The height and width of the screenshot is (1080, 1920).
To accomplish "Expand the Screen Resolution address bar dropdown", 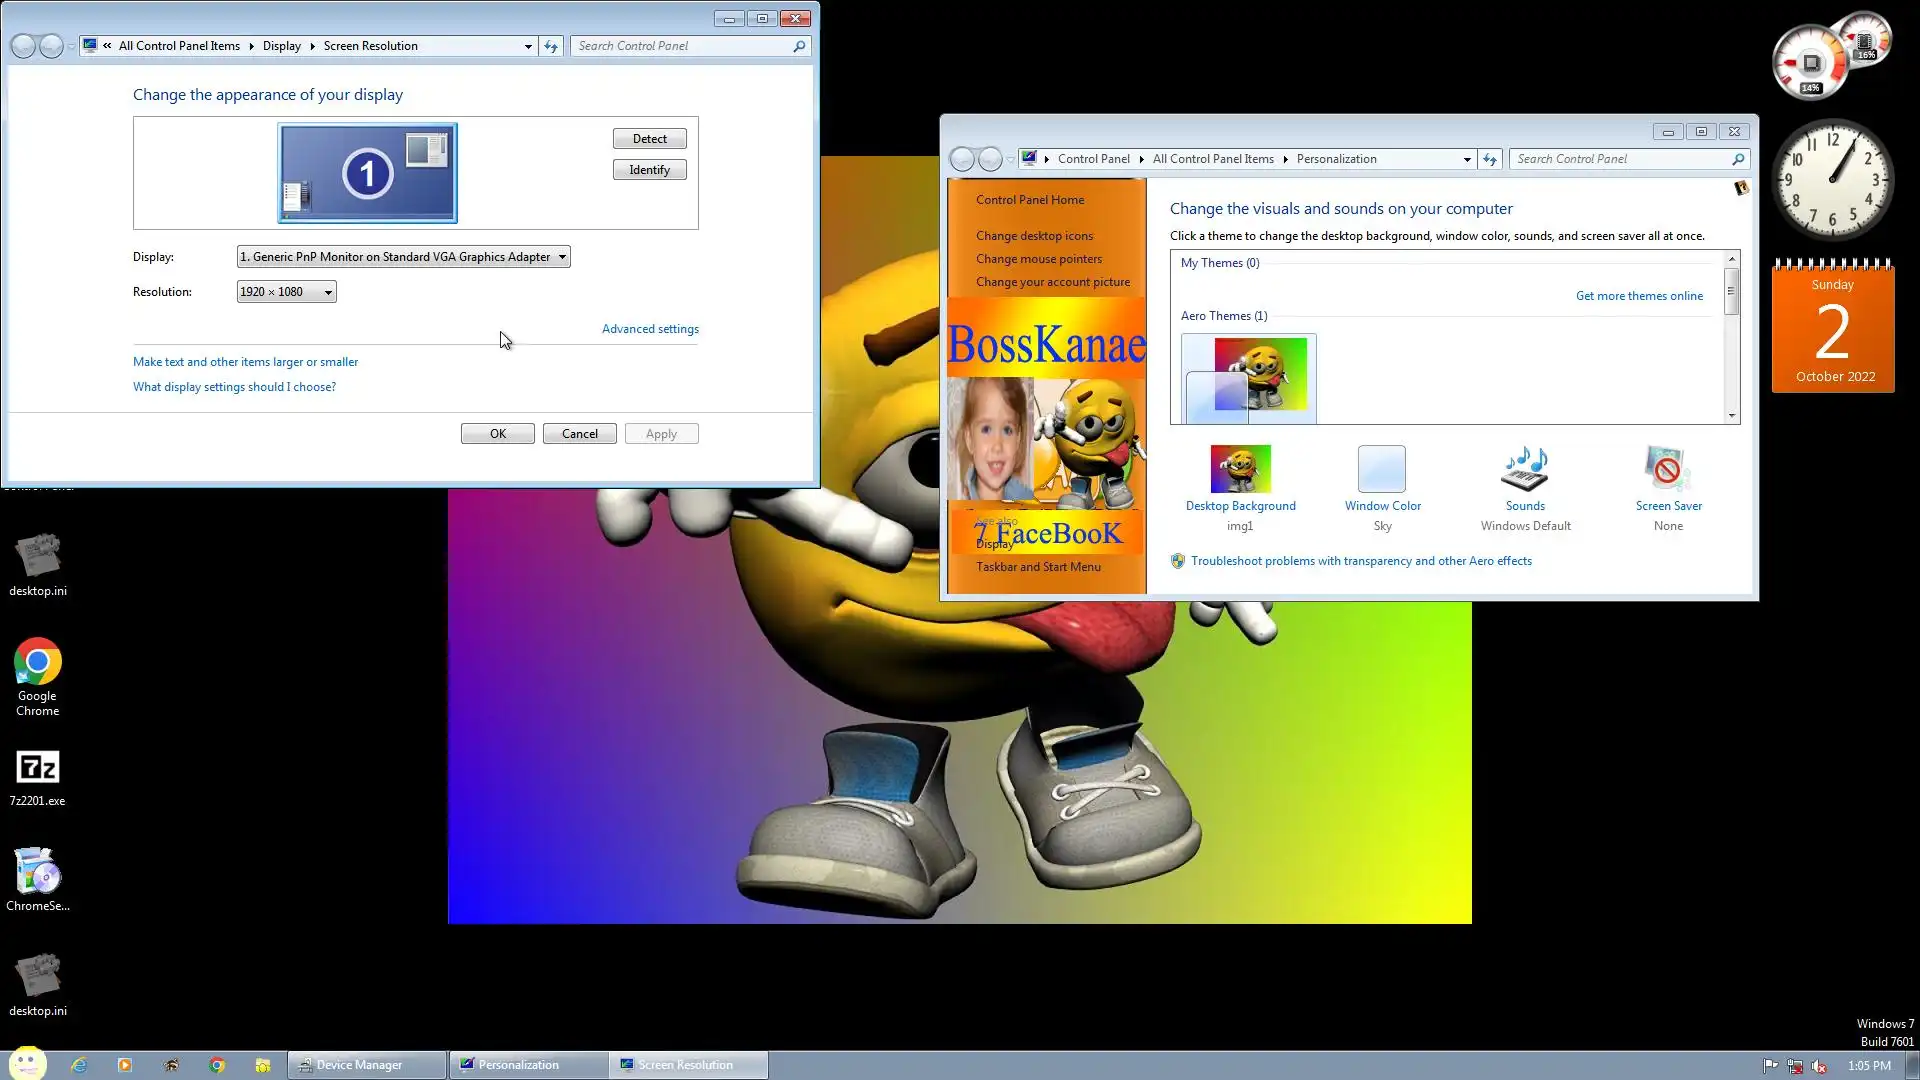I will [528, 46].
